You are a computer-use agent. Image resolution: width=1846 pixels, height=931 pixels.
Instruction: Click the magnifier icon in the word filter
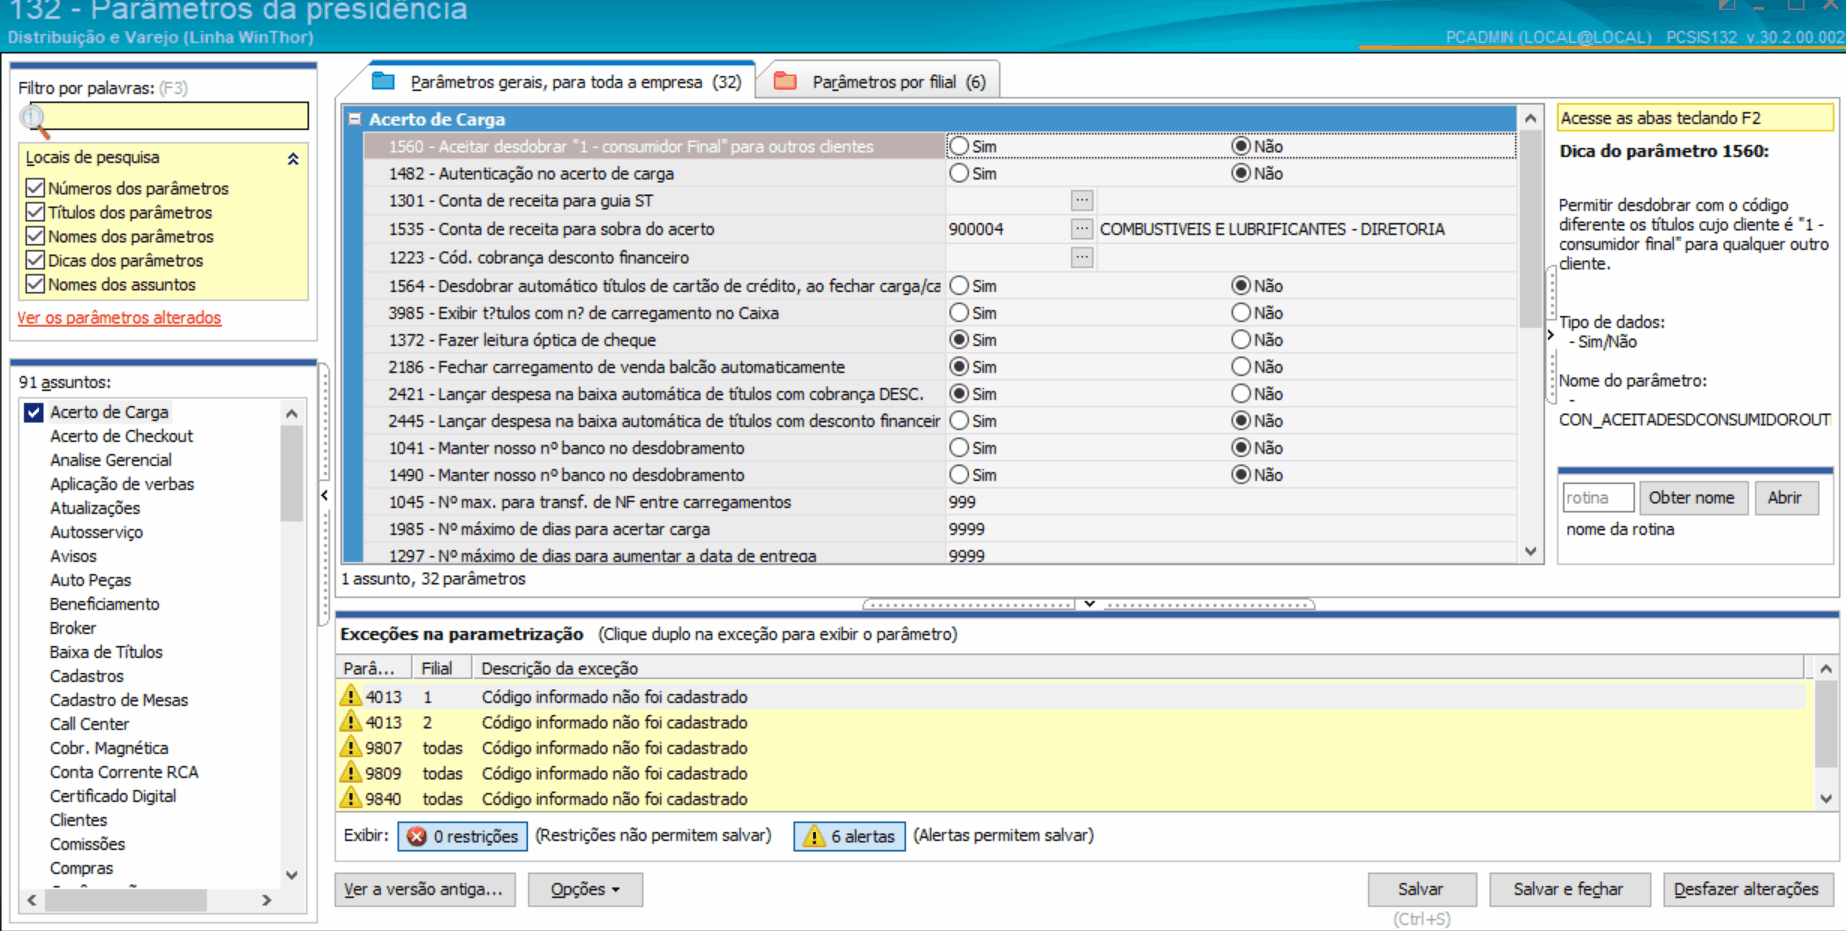coord(34,119)
